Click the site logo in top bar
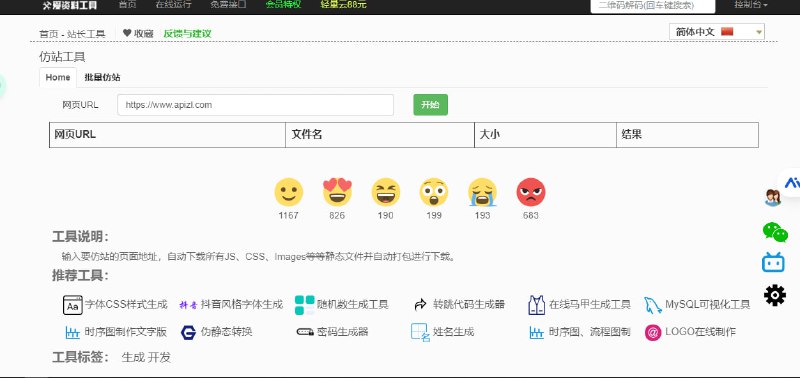This screenshot has height=378, width=800. click(x=69, y=5)
